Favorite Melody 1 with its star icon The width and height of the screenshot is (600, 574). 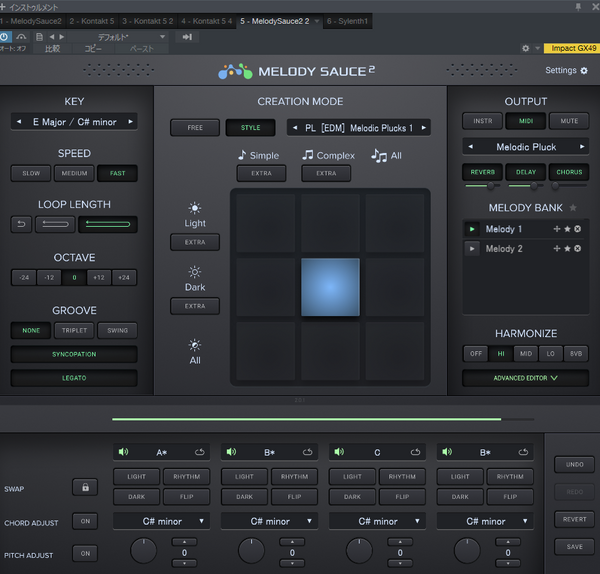(567, 229)
